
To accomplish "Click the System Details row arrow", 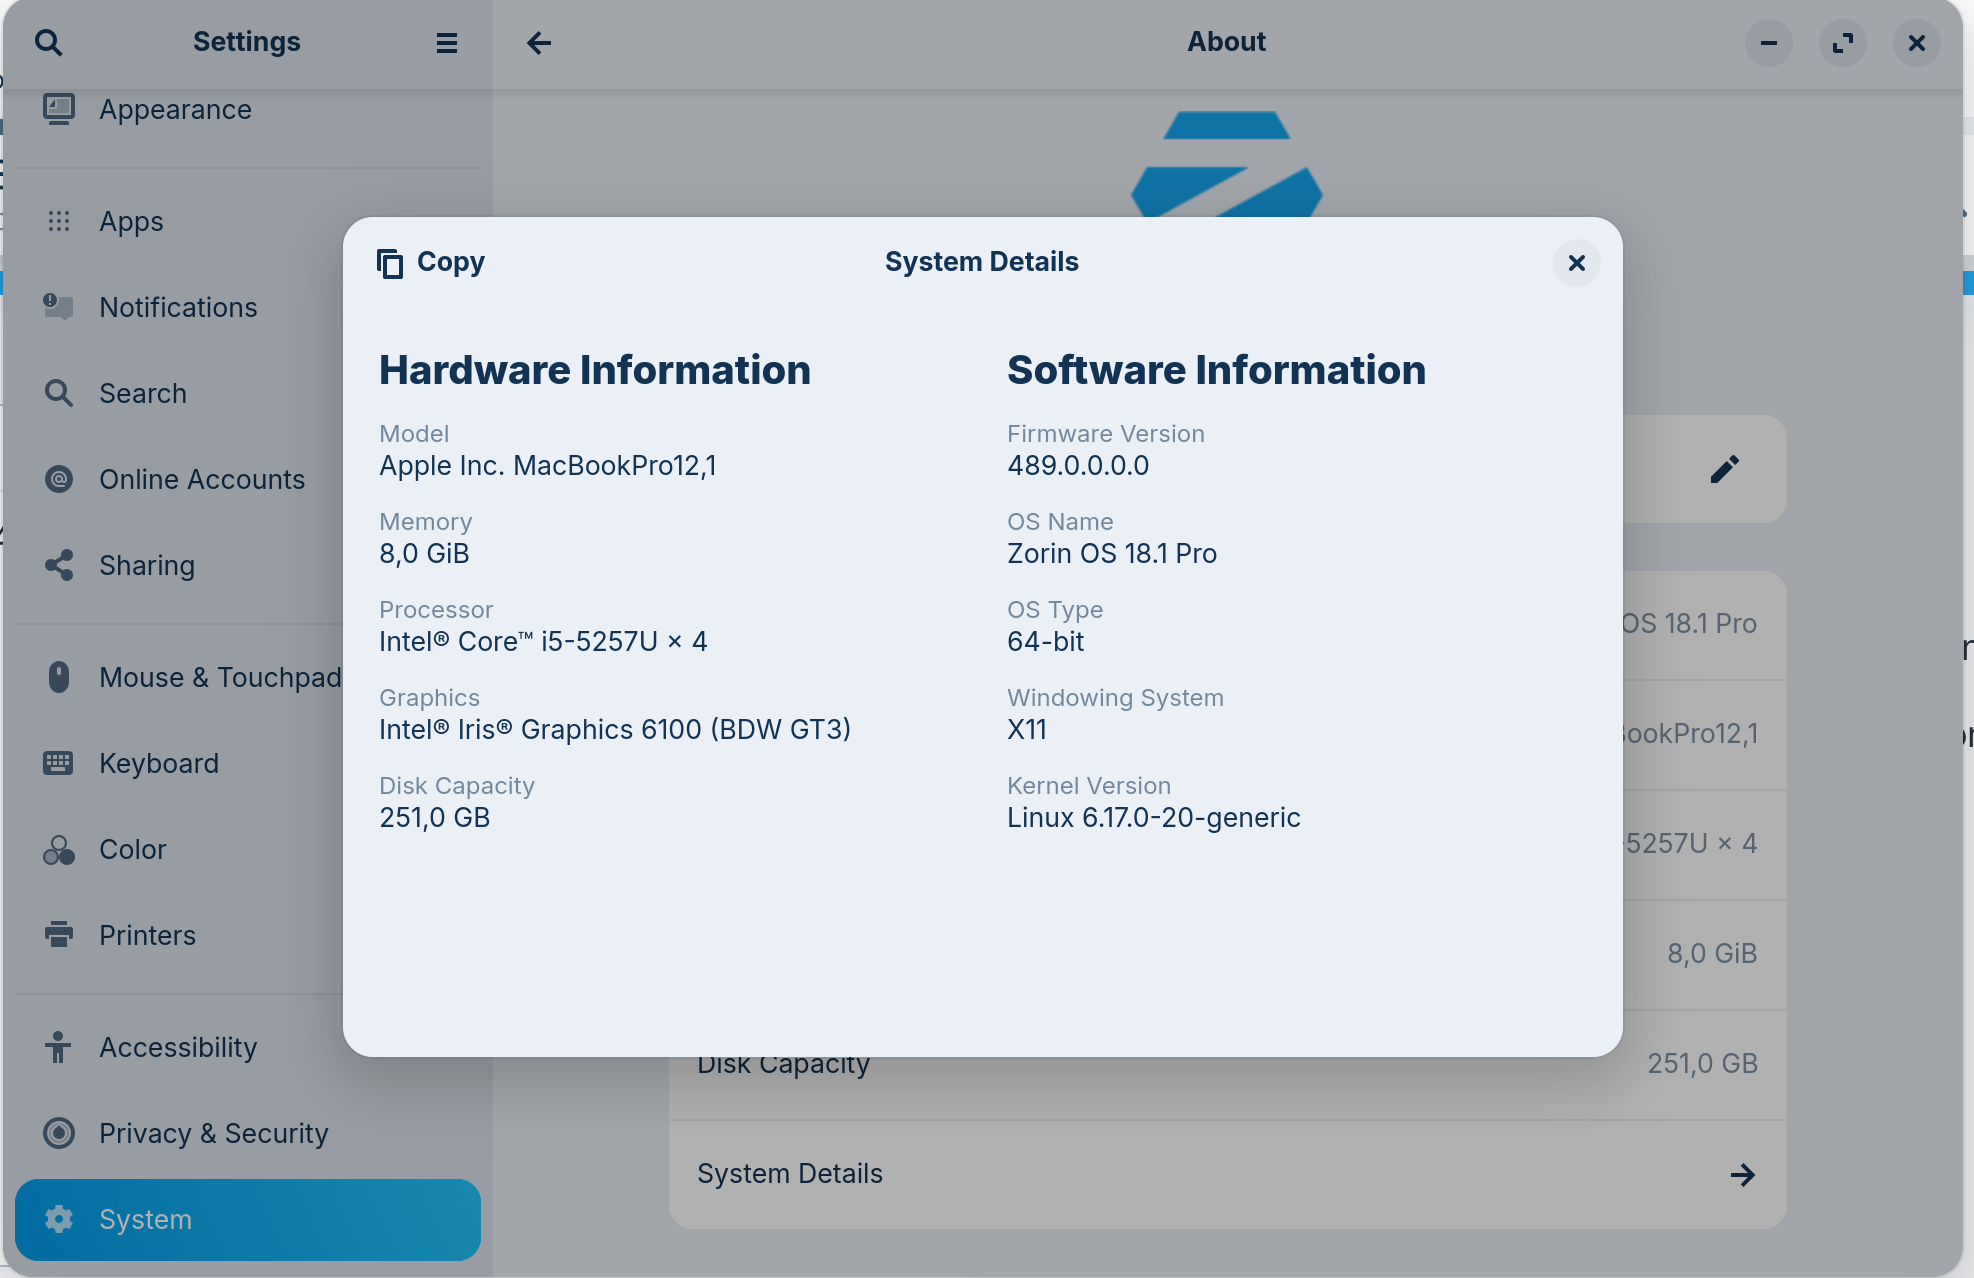I will [x=1742, y=1174].
